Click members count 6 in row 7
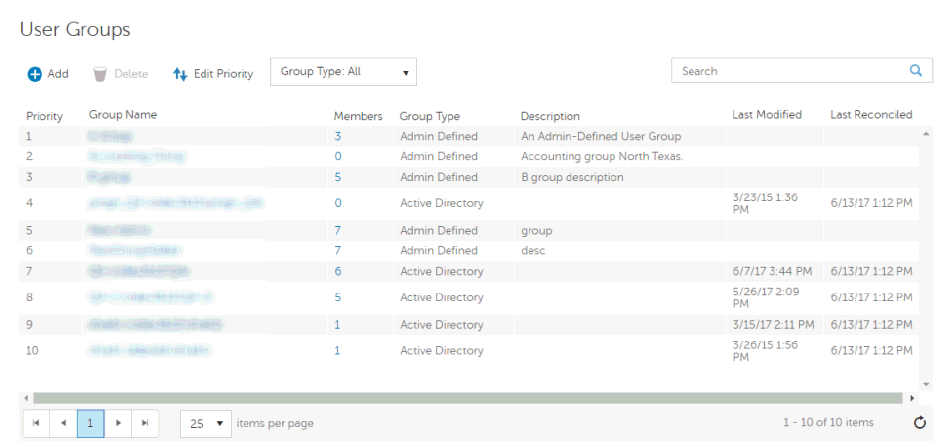Screen dimensions: 937x441 point(338,271)
